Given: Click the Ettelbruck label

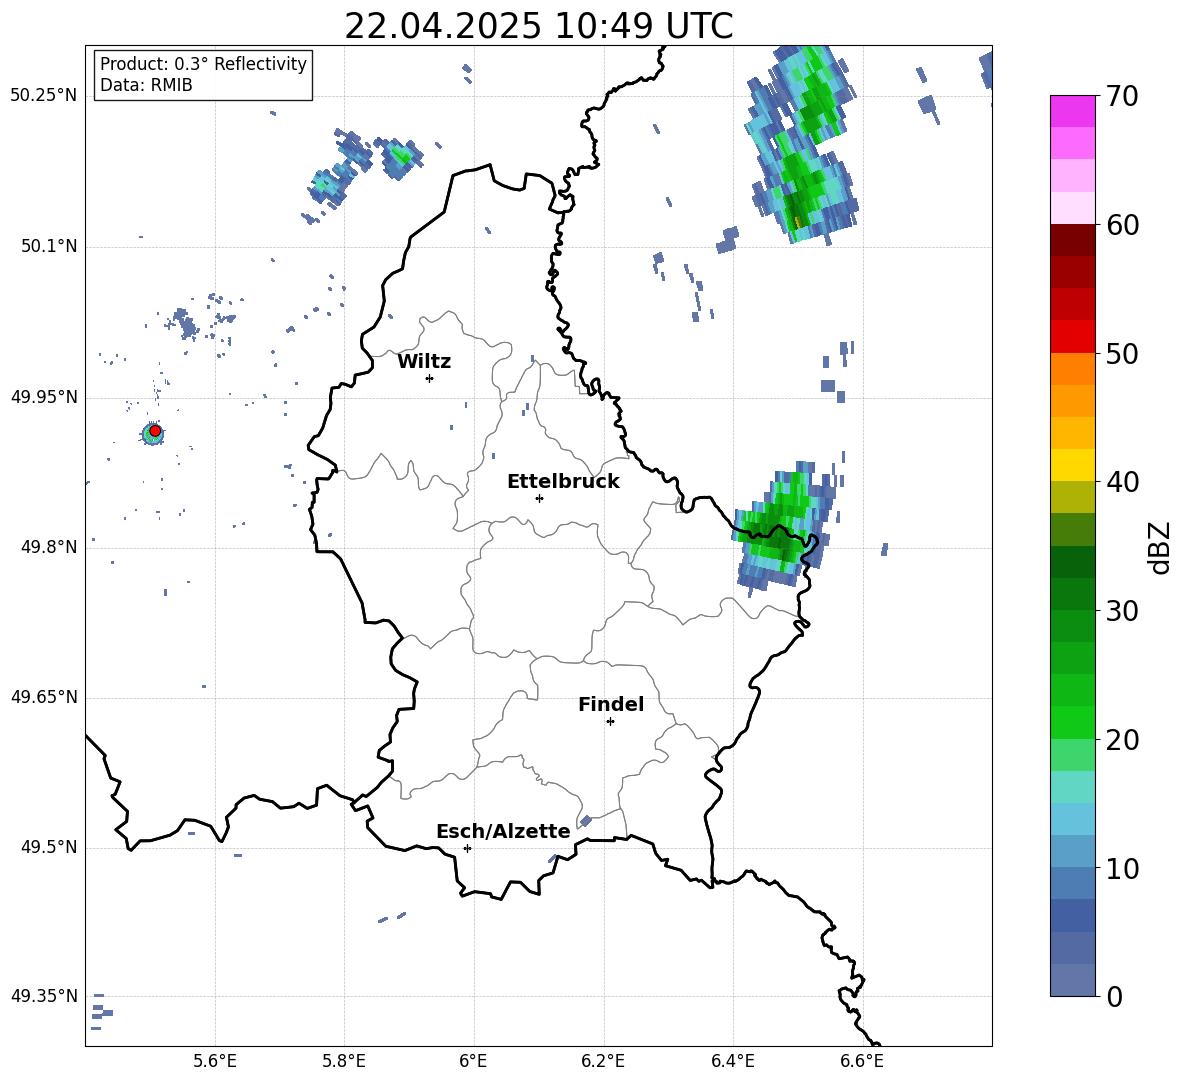Looking at the screenshot, I should coord(563,482).
